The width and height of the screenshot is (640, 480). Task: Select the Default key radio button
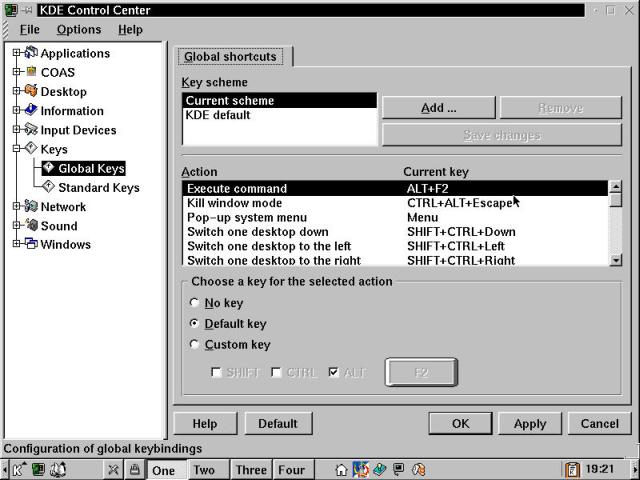(x=194, y=324)
